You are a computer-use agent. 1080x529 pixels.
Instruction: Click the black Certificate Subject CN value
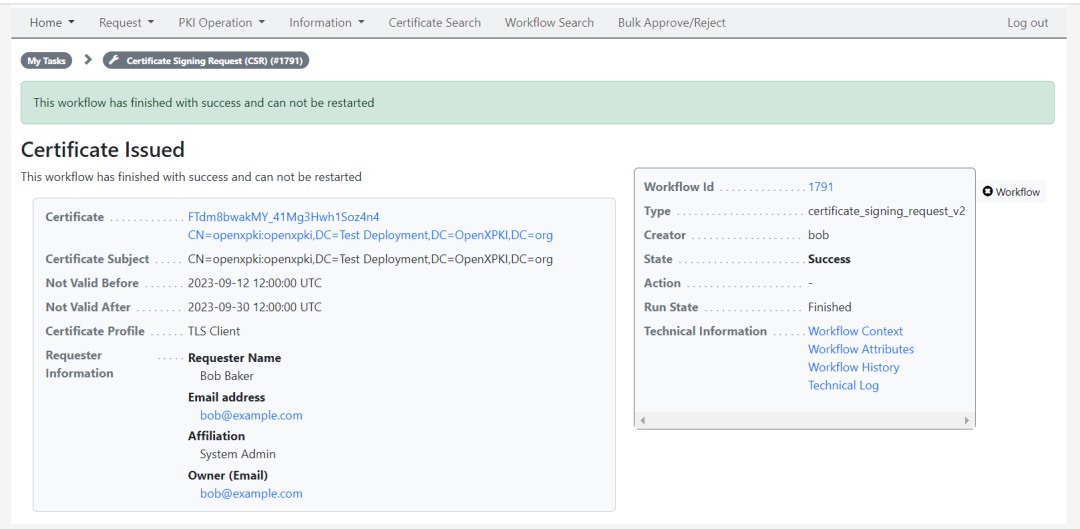point(371,259)
